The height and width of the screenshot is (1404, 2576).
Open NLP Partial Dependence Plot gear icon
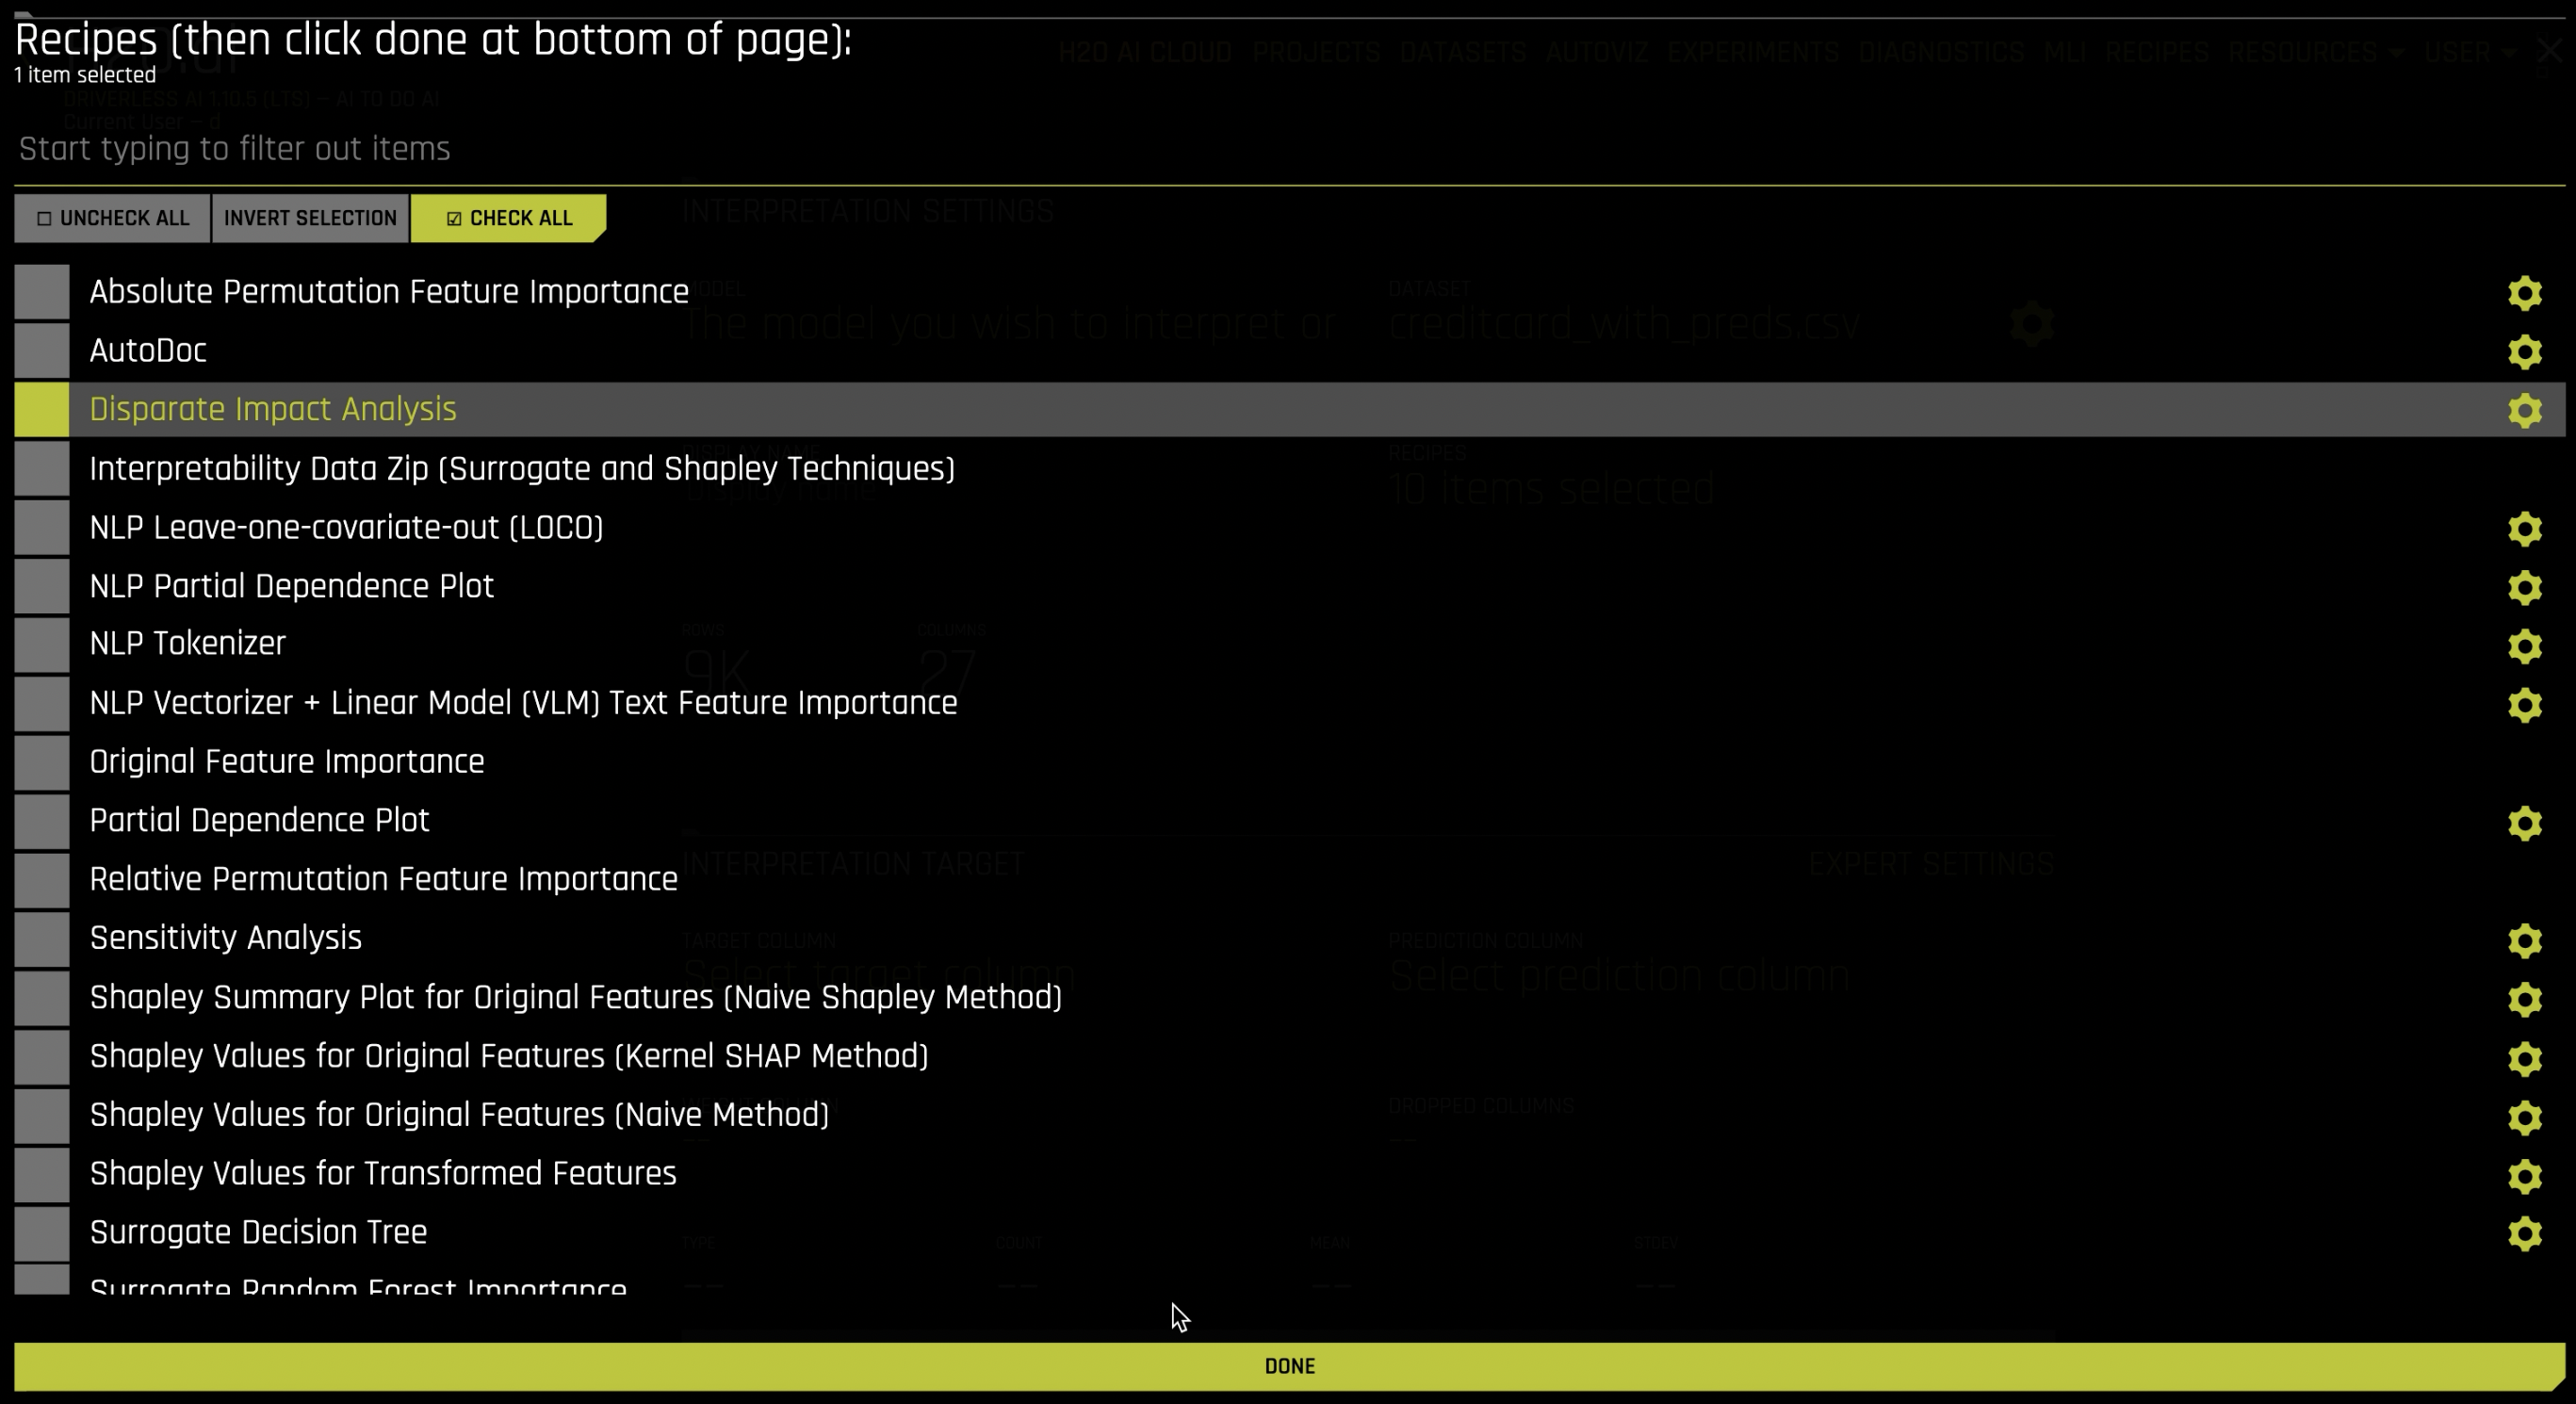tap(2524, 587)
